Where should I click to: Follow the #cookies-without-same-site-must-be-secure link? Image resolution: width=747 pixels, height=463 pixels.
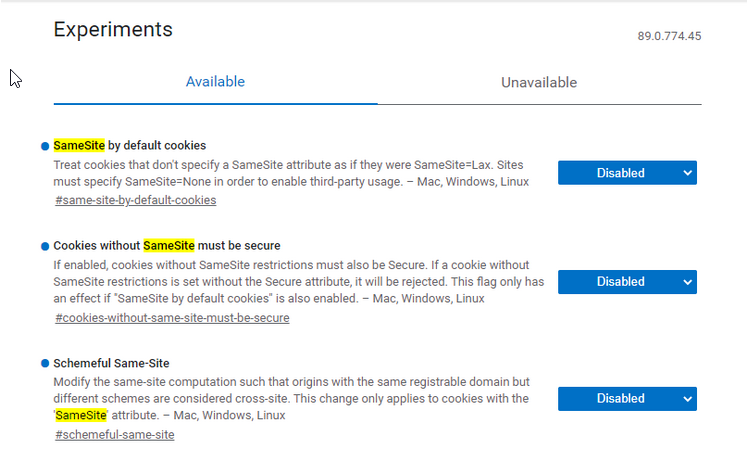172,318
